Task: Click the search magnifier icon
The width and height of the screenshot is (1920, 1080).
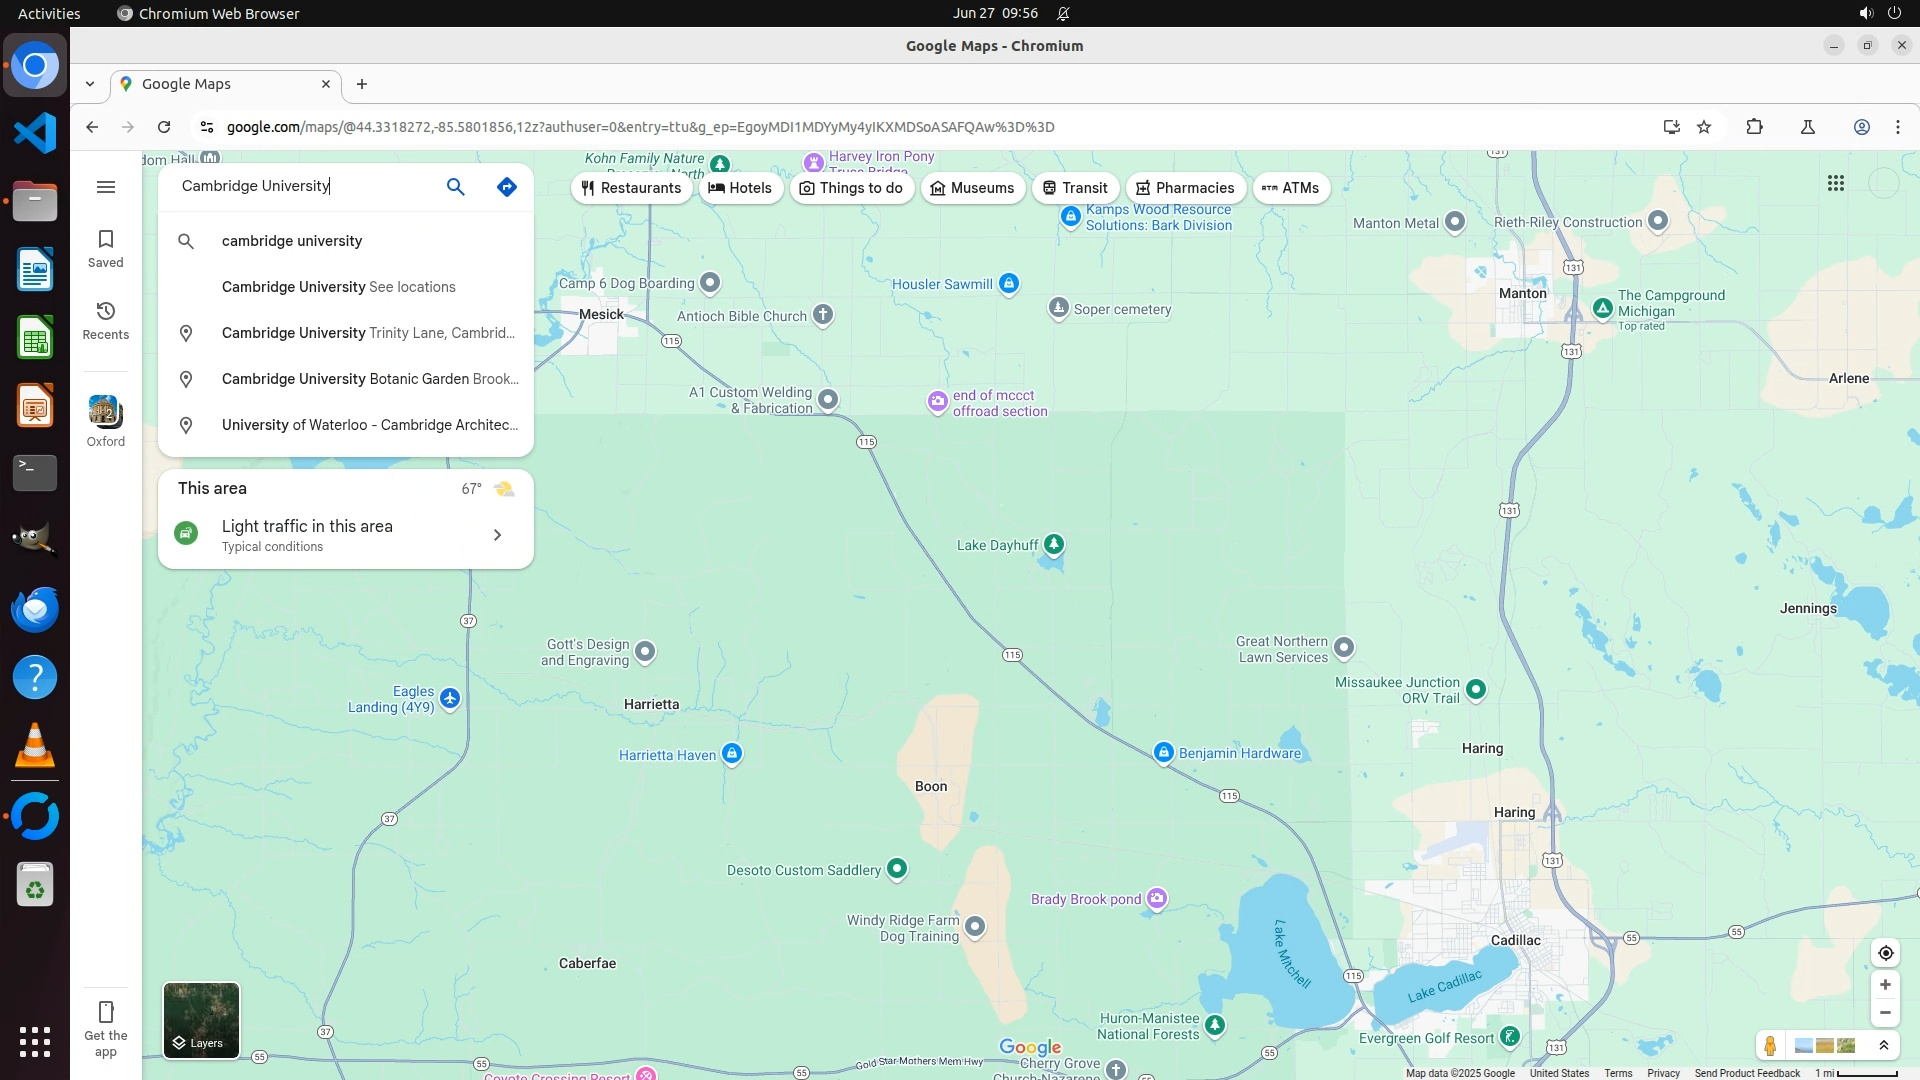Action: pyautogui.click(x=455, y=187)
